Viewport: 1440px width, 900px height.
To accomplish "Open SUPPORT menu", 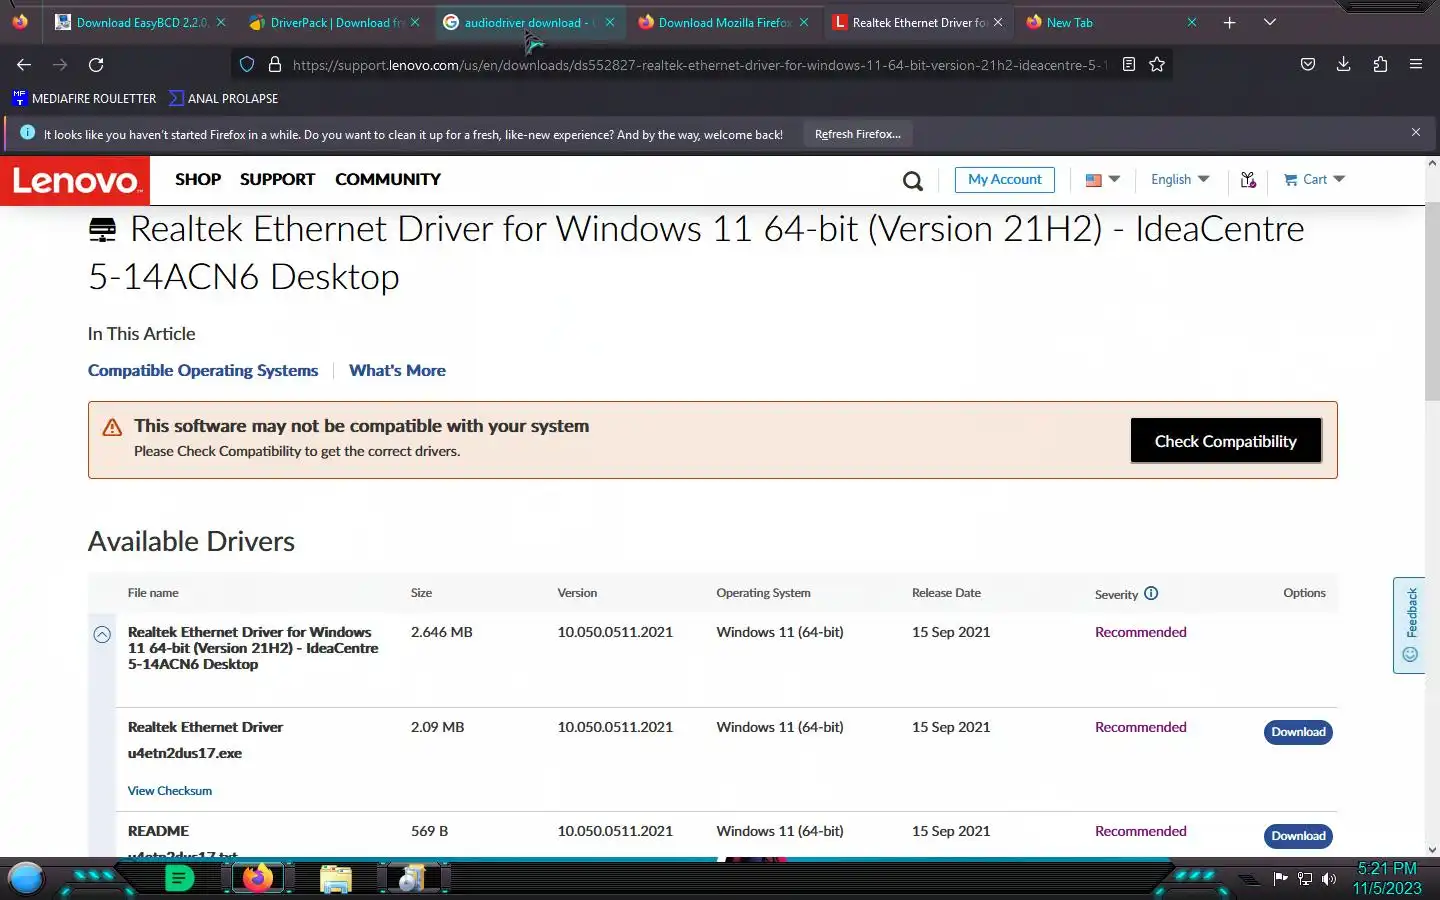I will click(x=277, y=180).
